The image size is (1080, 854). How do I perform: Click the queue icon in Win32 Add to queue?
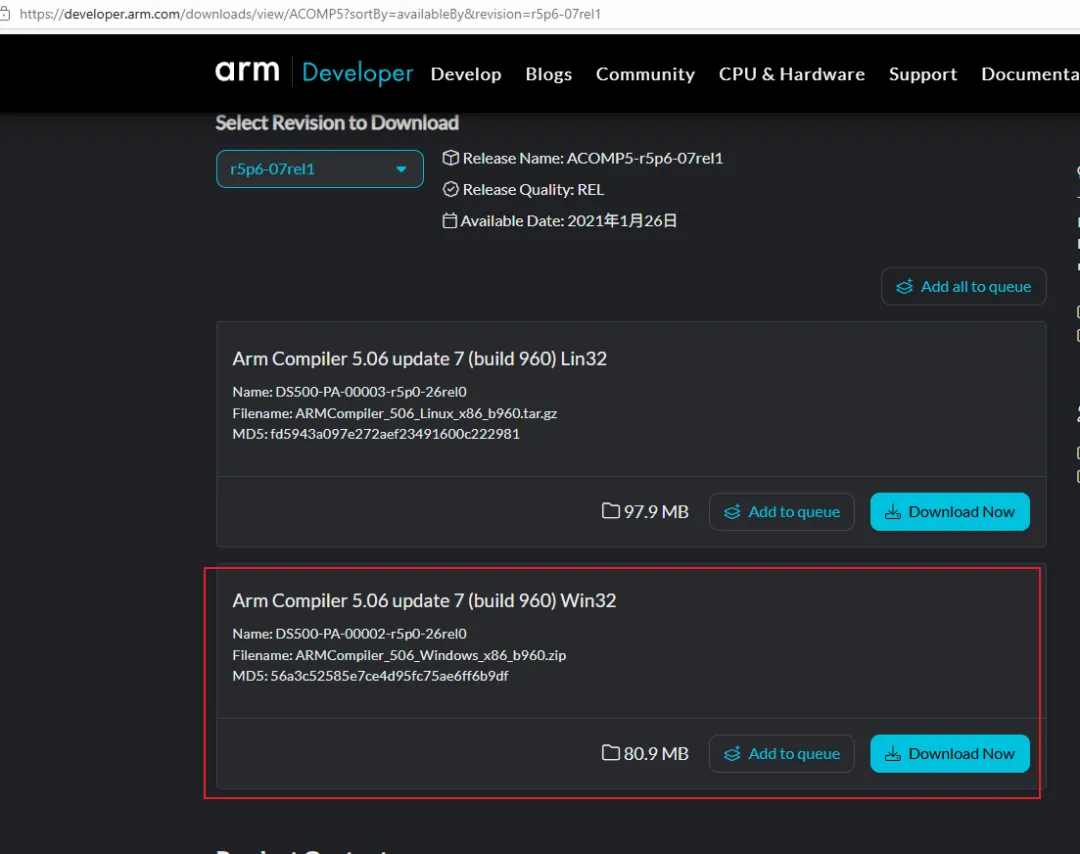coord(732,753)
